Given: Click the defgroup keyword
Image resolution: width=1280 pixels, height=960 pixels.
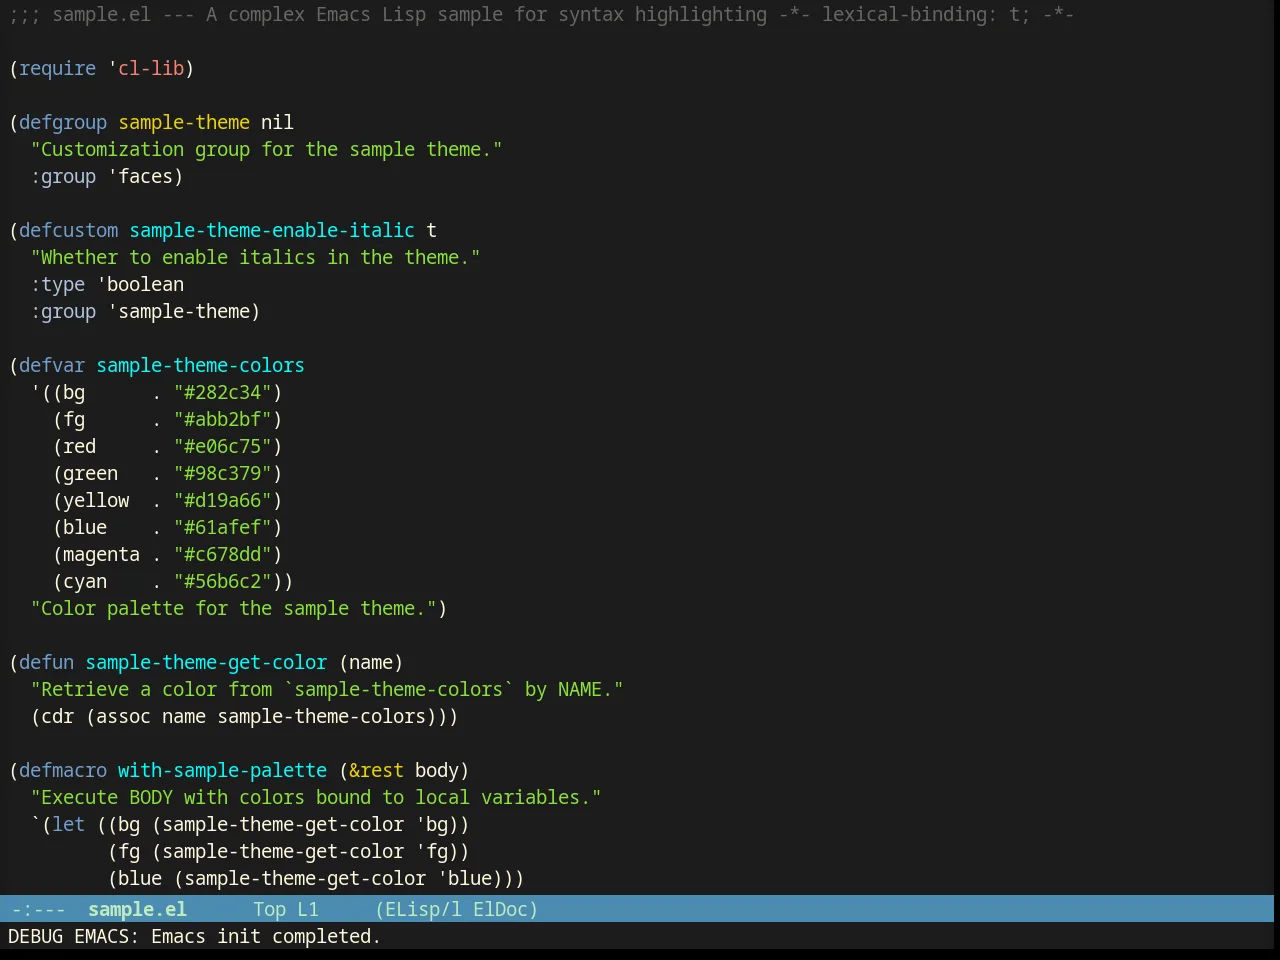Looking at the screenshot, I should point(63,122).
